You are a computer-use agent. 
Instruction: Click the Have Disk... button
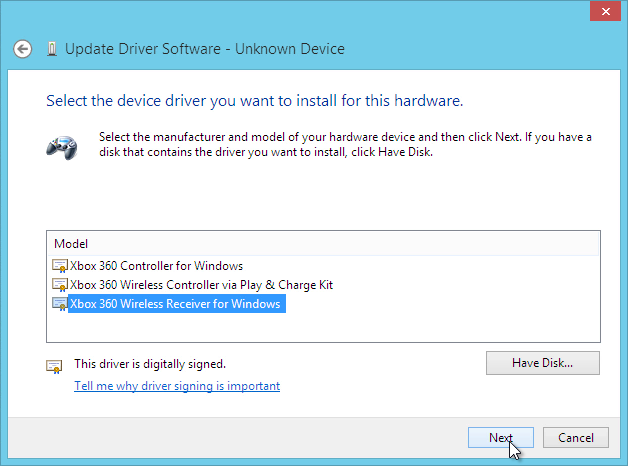[x=543, y=363]
